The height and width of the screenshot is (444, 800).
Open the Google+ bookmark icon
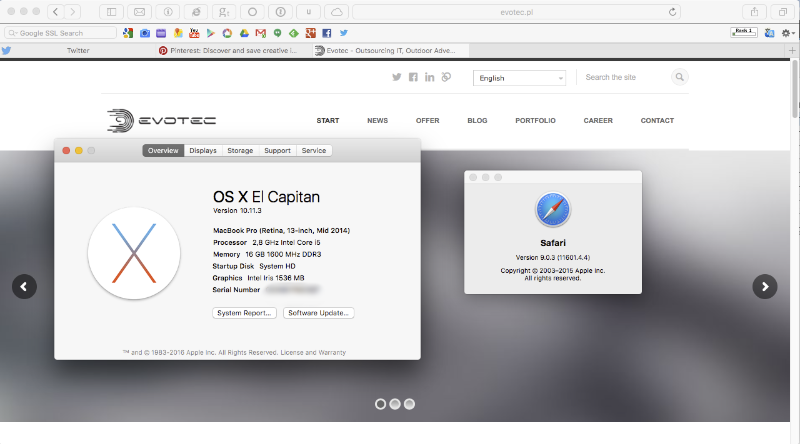(x=310, y=33)
